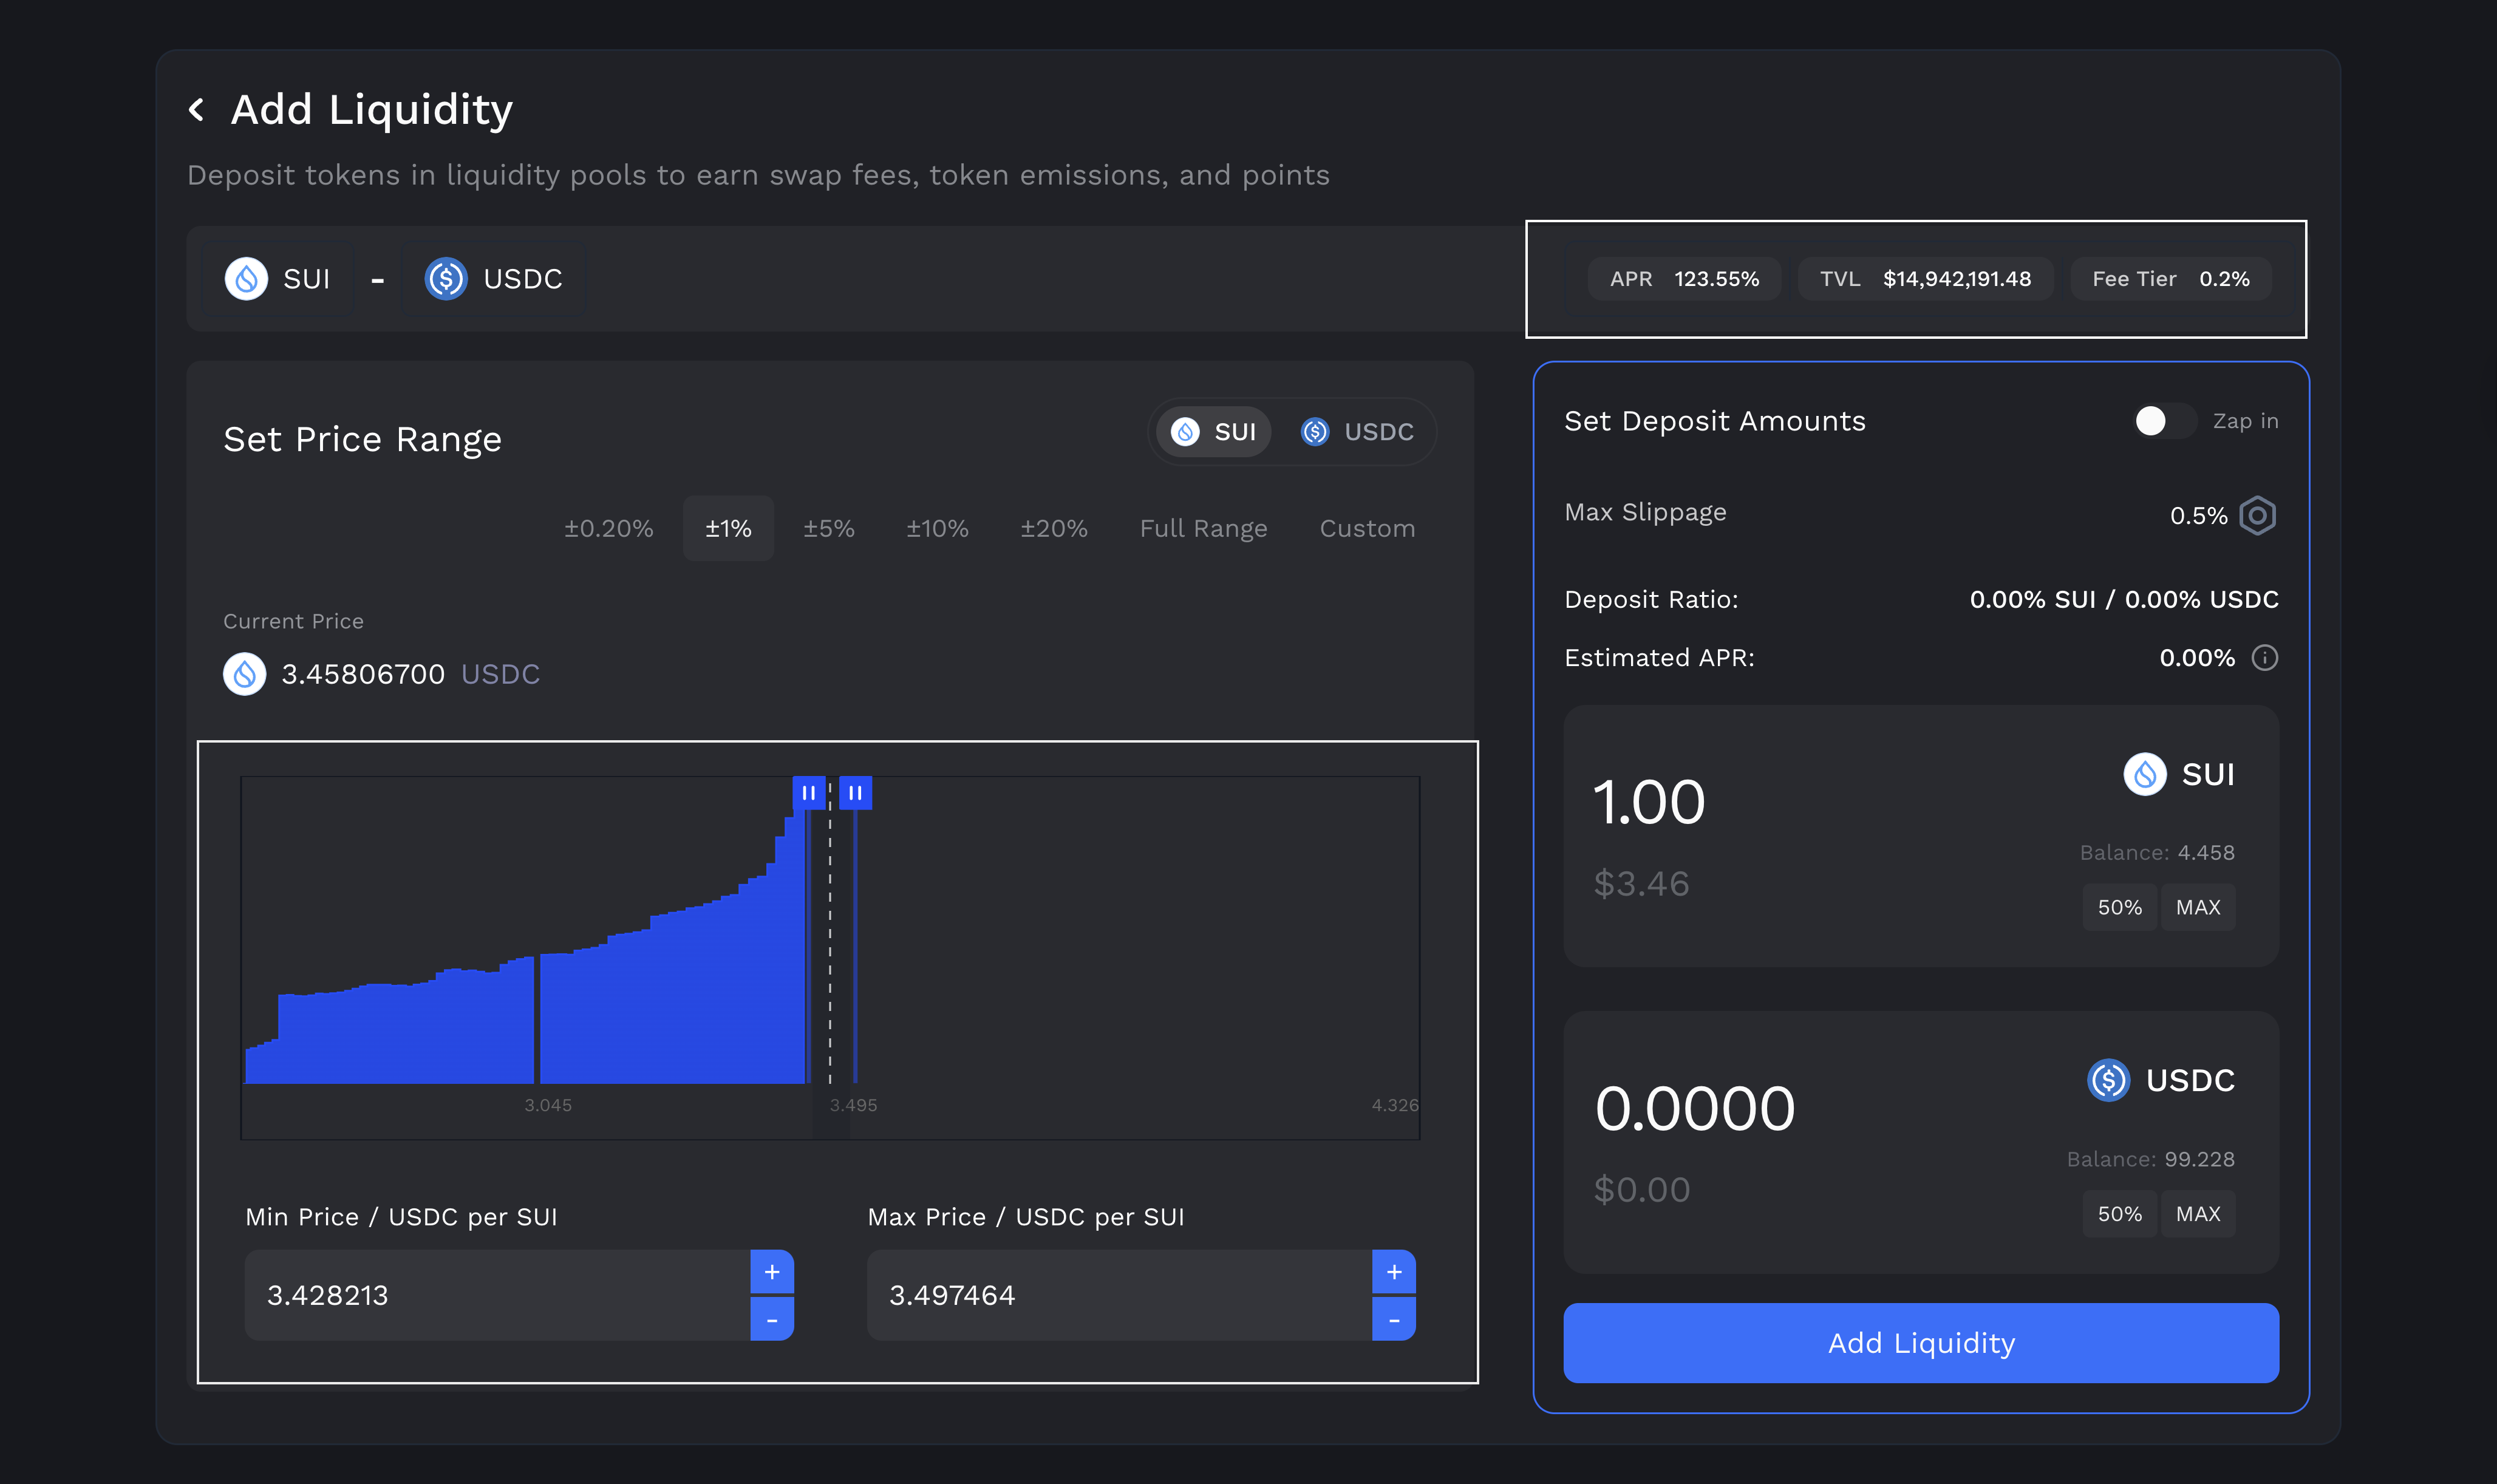Select the ±5% price range preset
The width and height of the screenshot is (2497, 1484).
click(x=829, y=528)
